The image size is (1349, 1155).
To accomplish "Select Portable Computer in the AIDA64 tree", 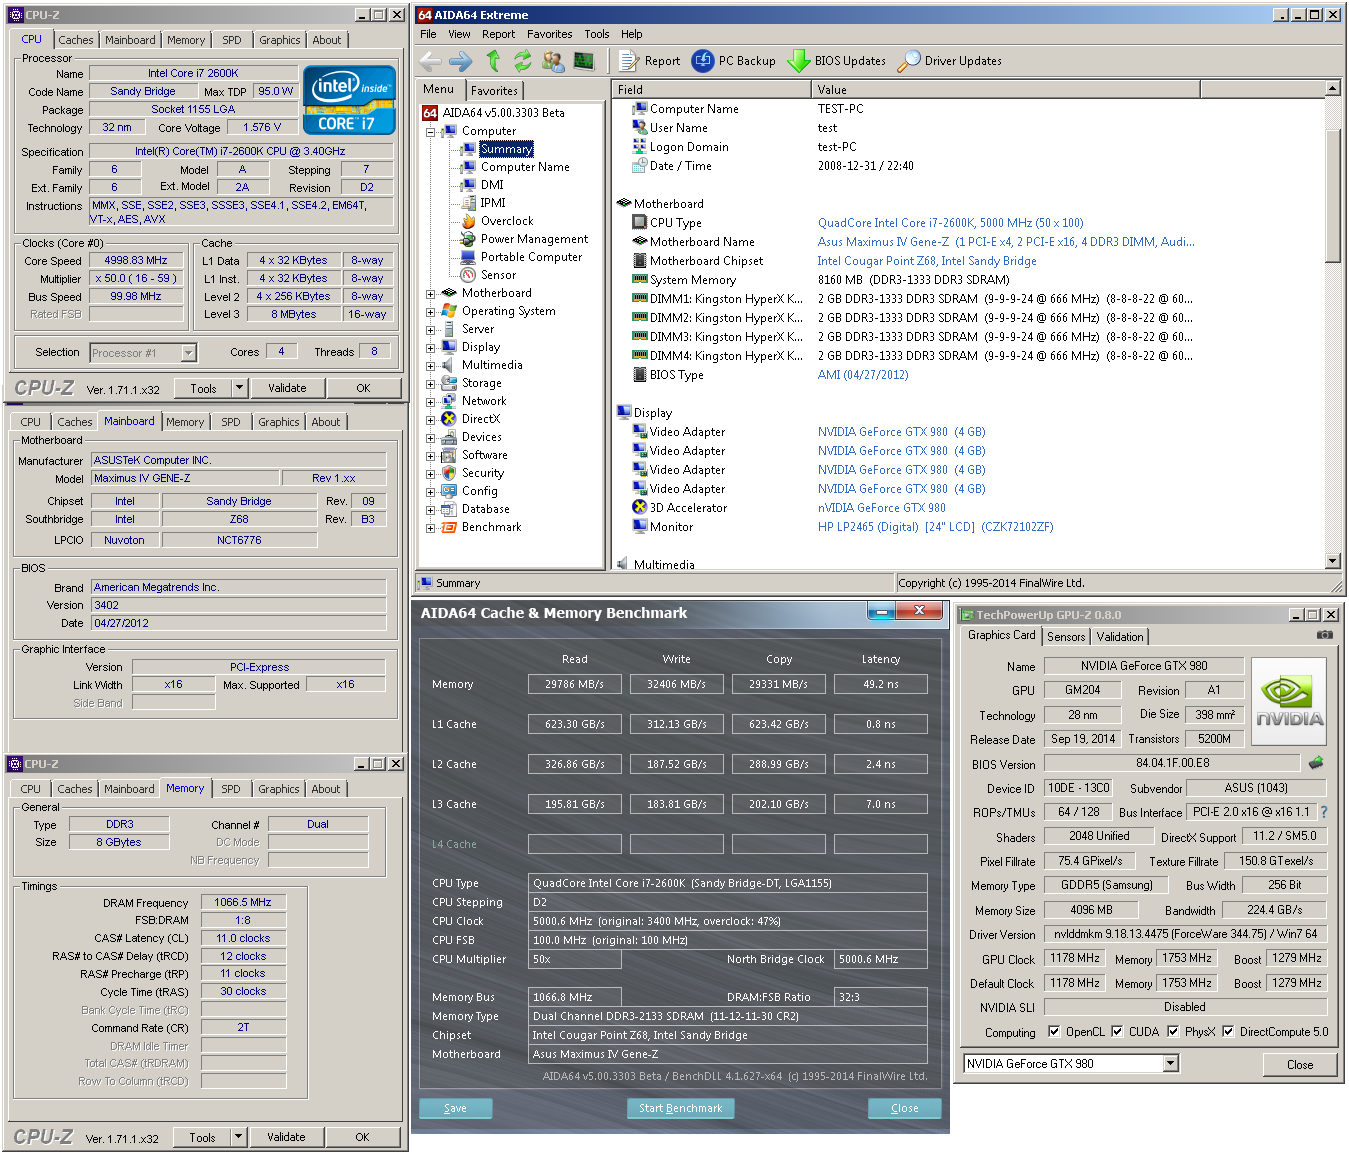I will 521,257.
